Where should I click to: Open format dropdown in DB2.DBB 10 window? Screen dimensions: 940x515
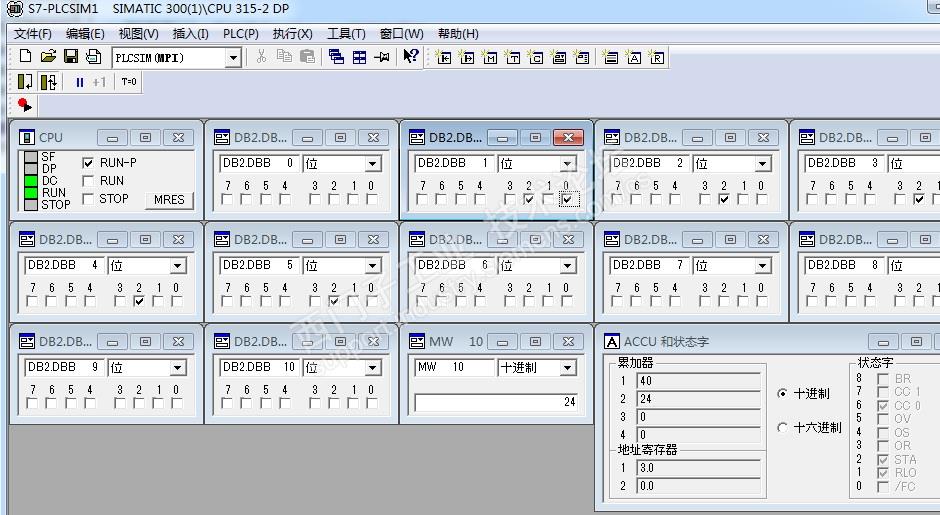[372, 368]
